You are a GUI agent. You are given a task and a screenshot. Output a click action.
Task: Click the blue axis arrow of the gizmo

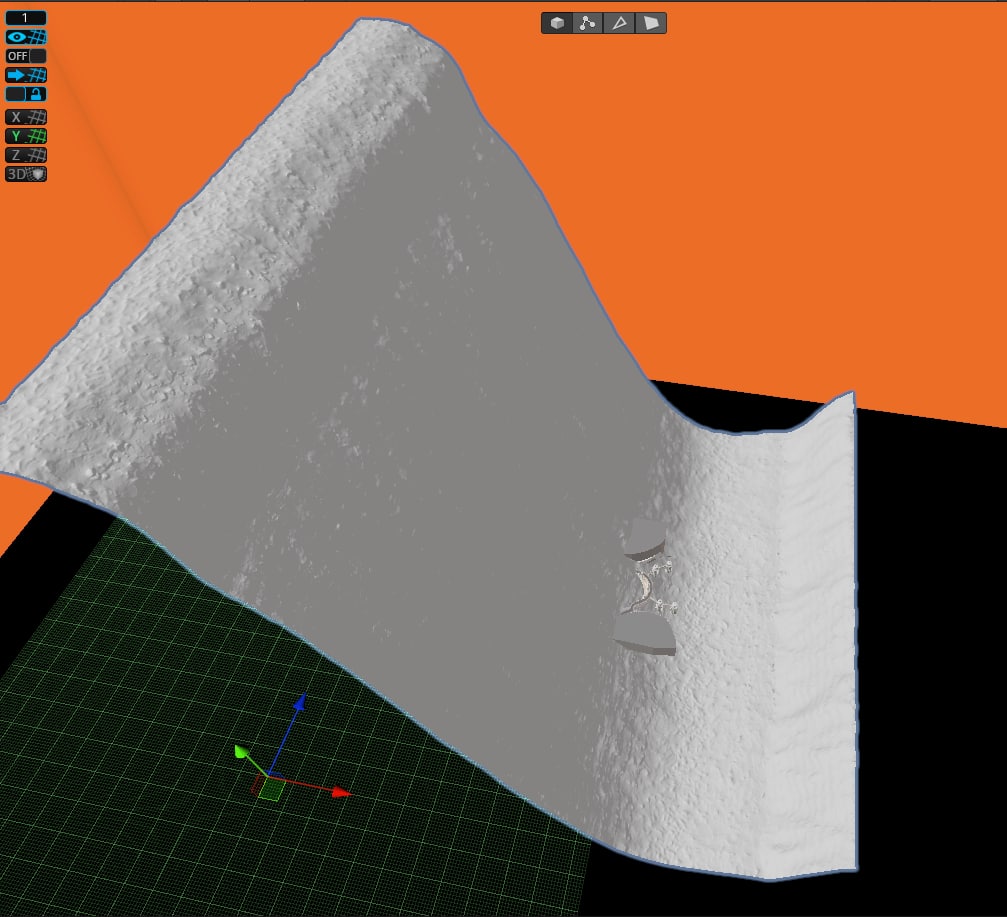(299, 703)
